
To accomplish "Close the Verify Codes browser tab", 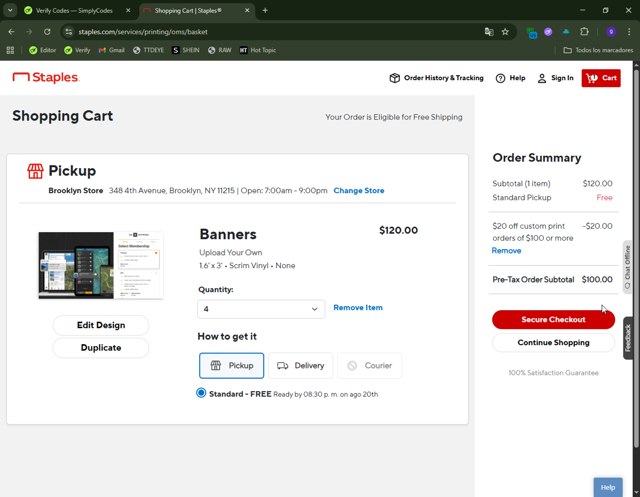I will click(128, 11).
